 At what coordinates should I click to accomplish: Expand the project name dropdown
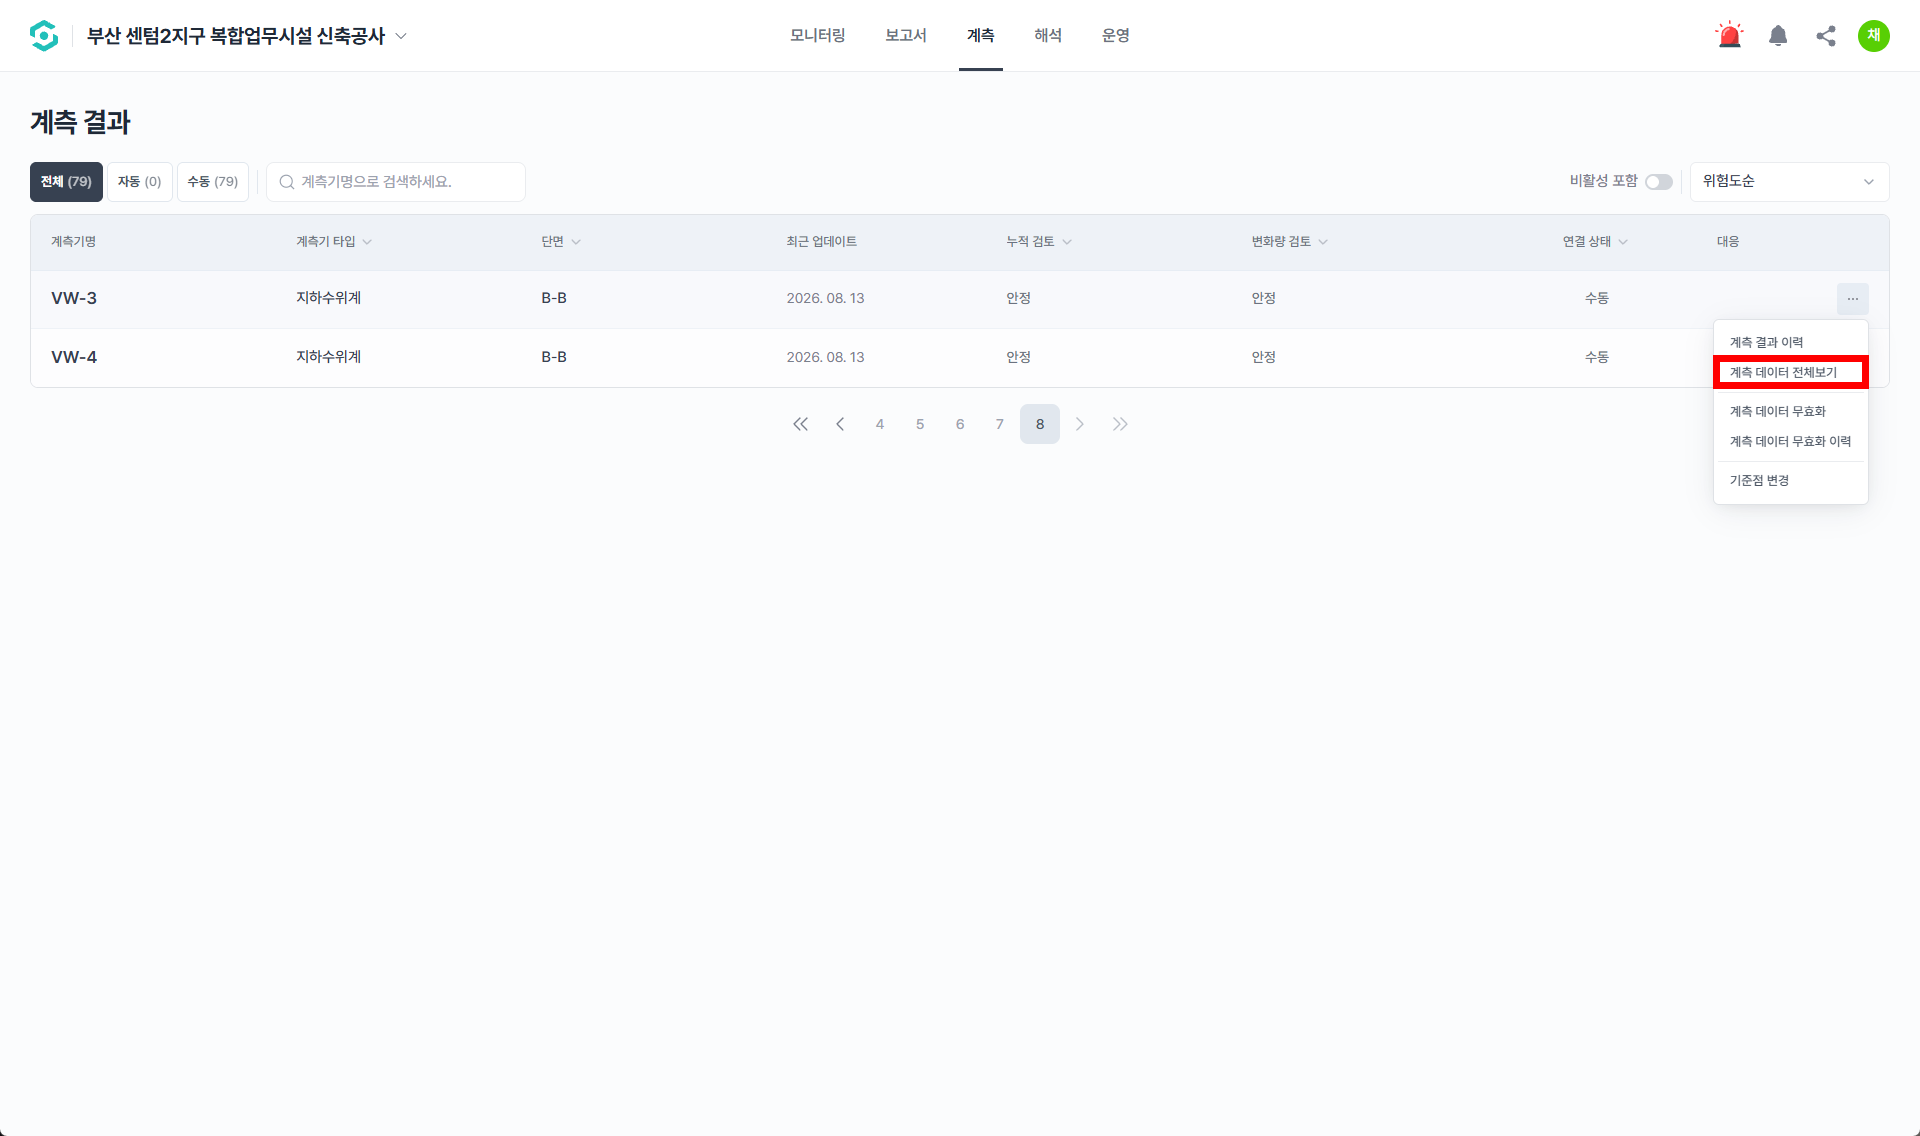coord(401,36)
